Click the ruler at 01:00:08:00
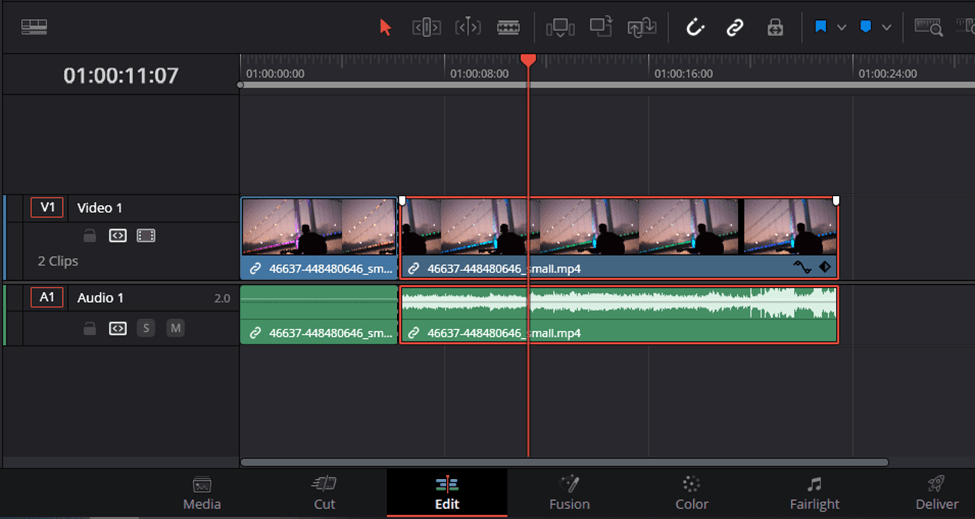This screenshot has width=975, height=519. (x=479, y=73)
